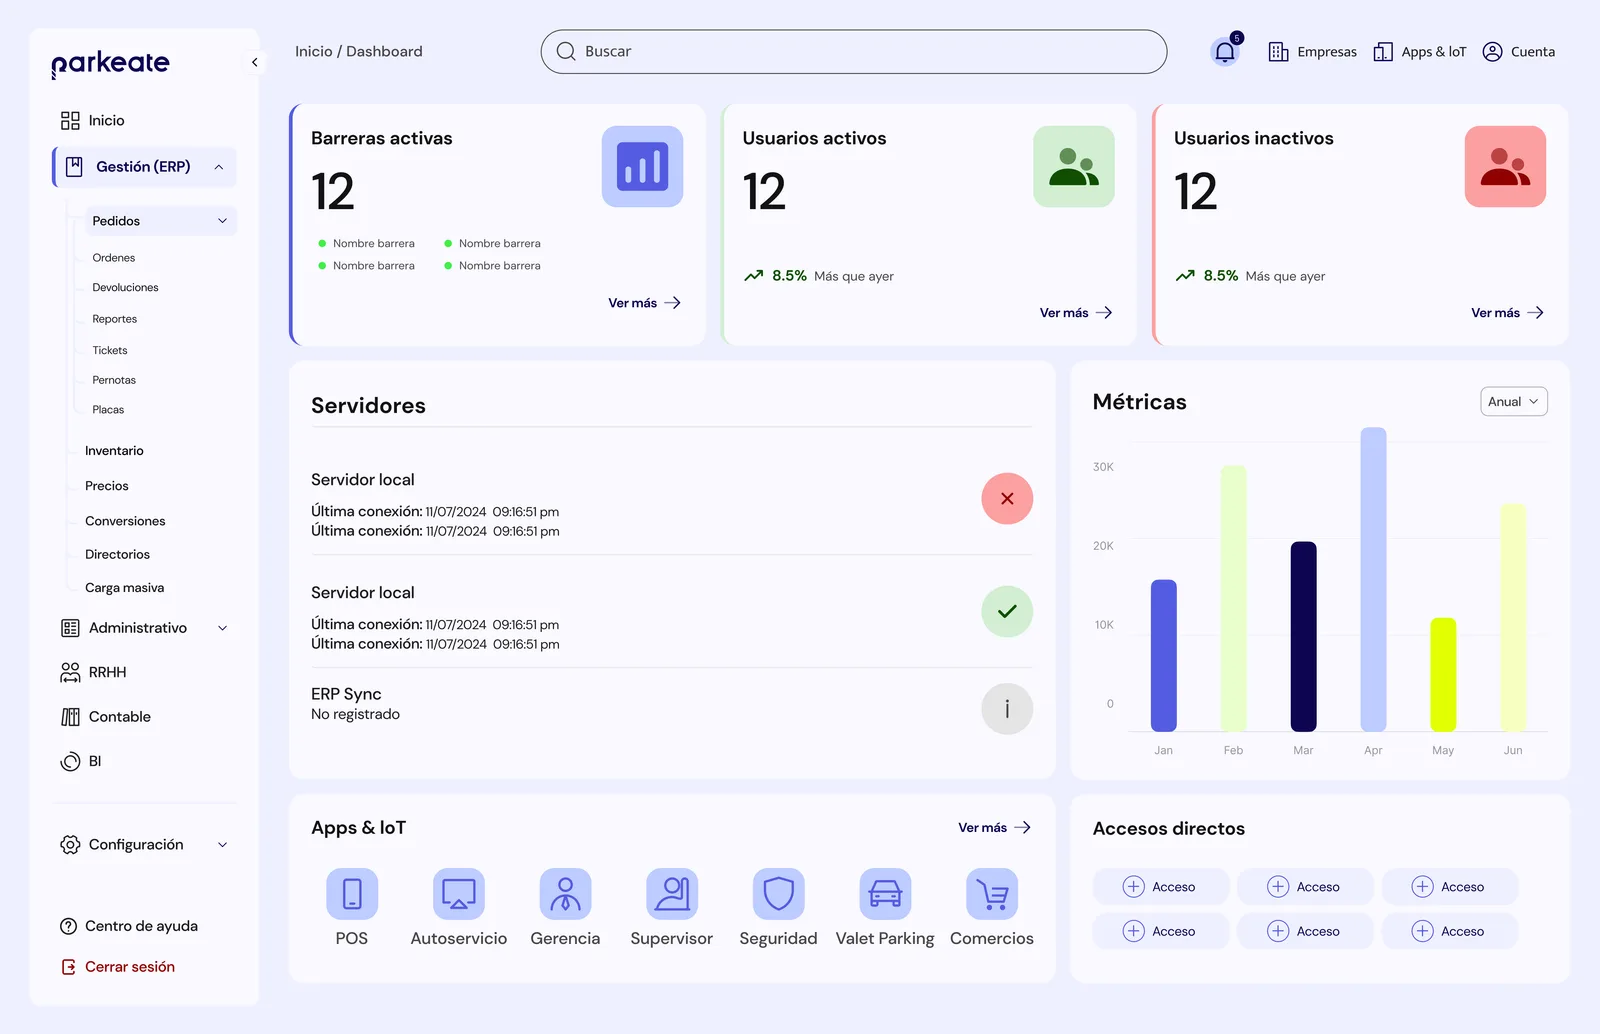Viewport: 1600px width, 1034px height.
Task: Open RRHH in the sidebar
Action: pyautogui.click(x=94, y=672)
